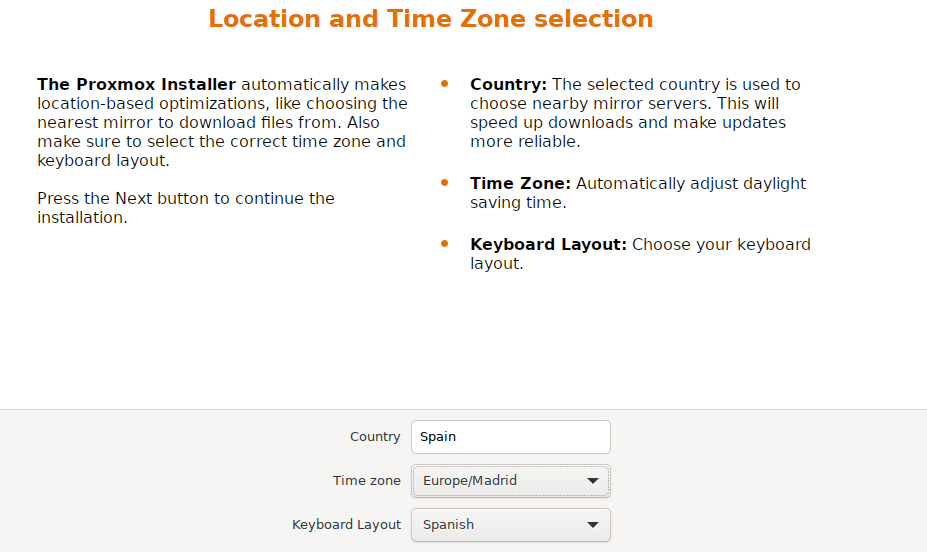Click the arrow on the Keyboard Layout combo box

[x=593, y=524]
